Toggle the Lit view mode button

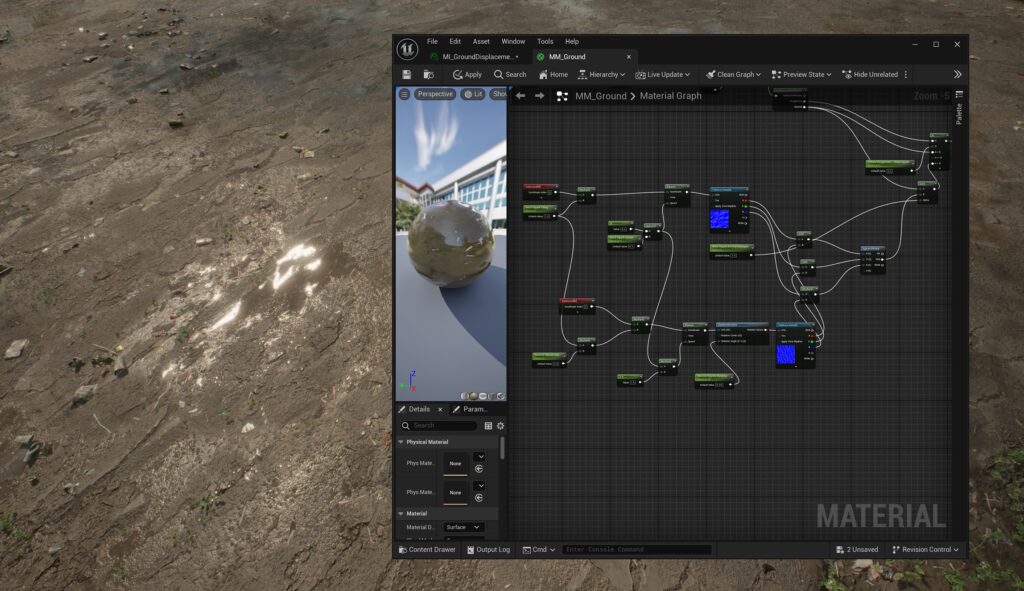[x=472, y=94]
